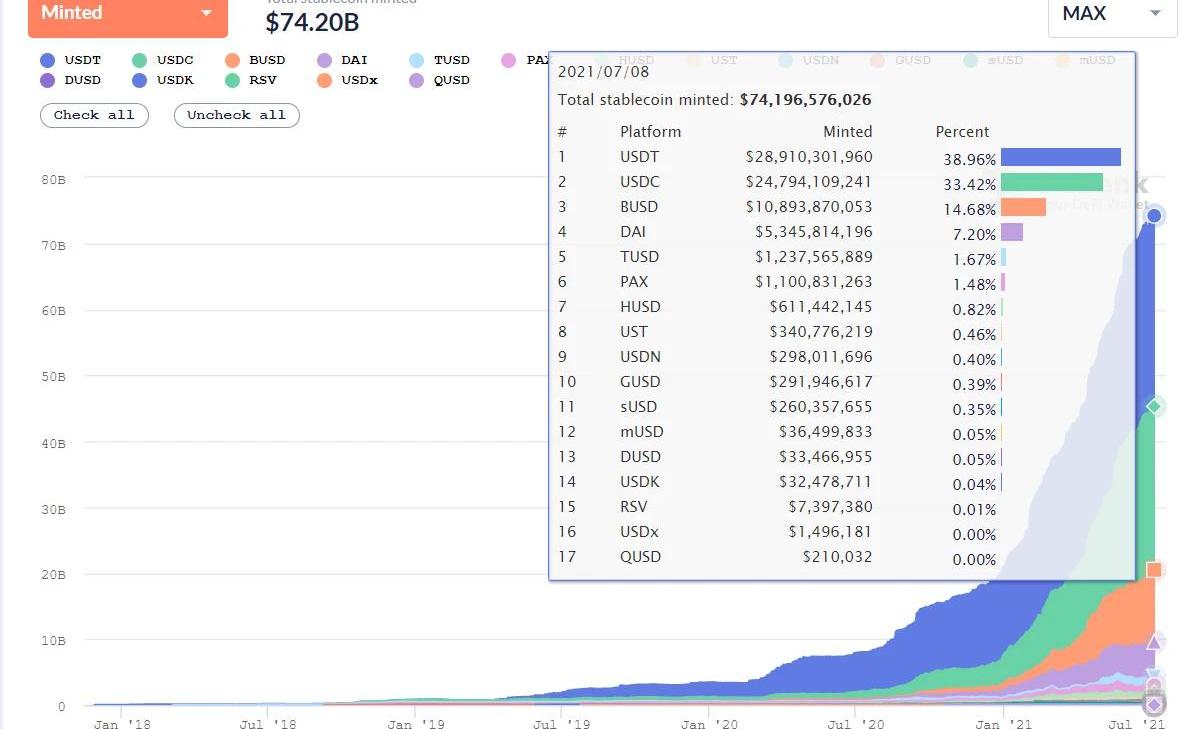
Task: Toggle the USDC series in the legend
Action: [x=163, y=60]
